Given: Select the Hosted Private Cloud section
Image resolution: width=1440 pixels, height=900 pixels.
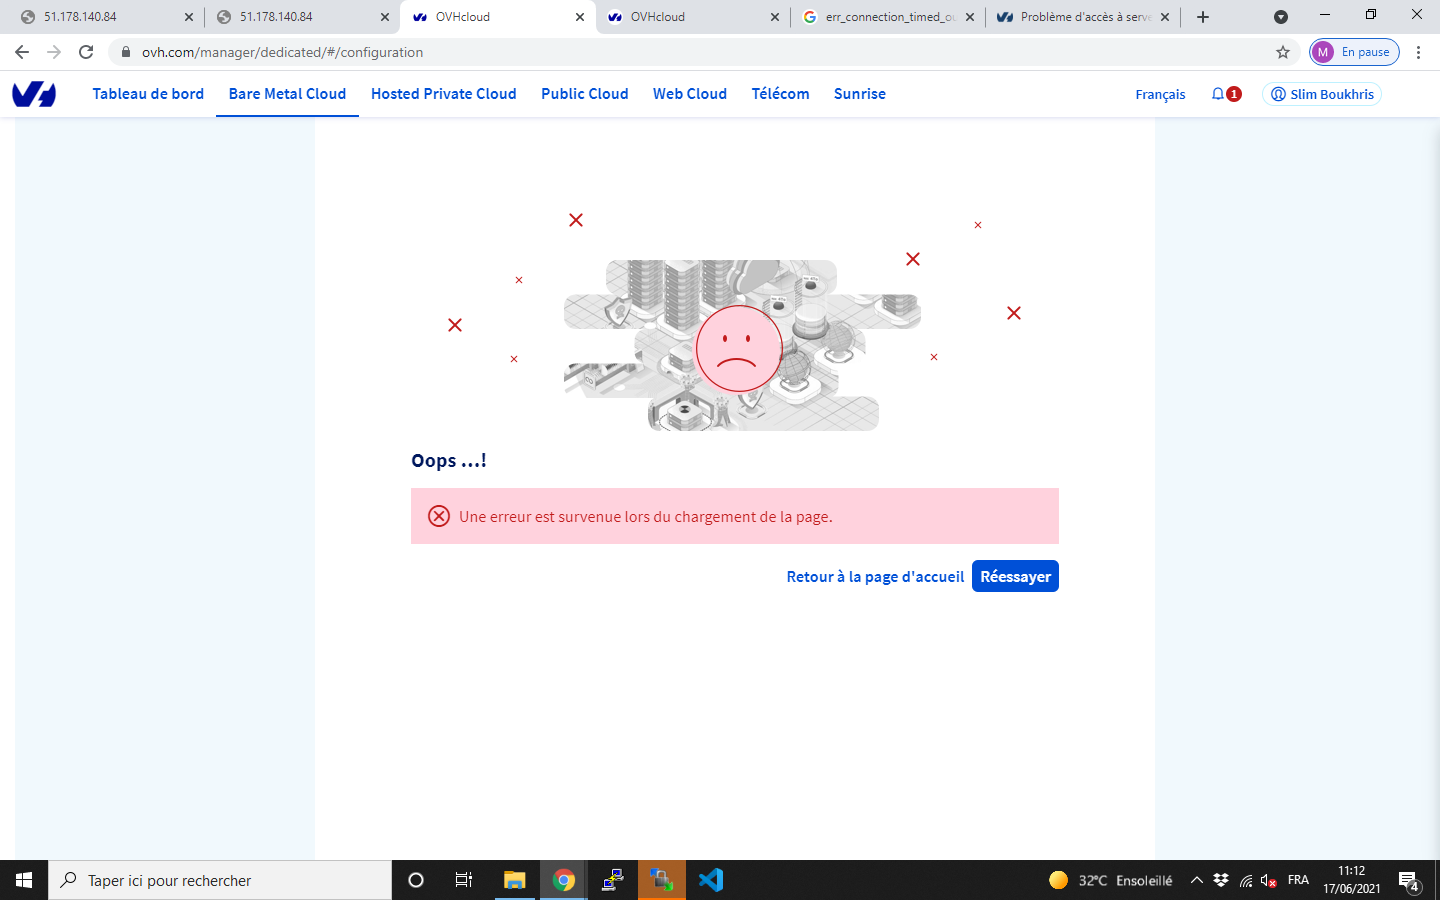Looking at the screenshot, I should tap(443, 94).
